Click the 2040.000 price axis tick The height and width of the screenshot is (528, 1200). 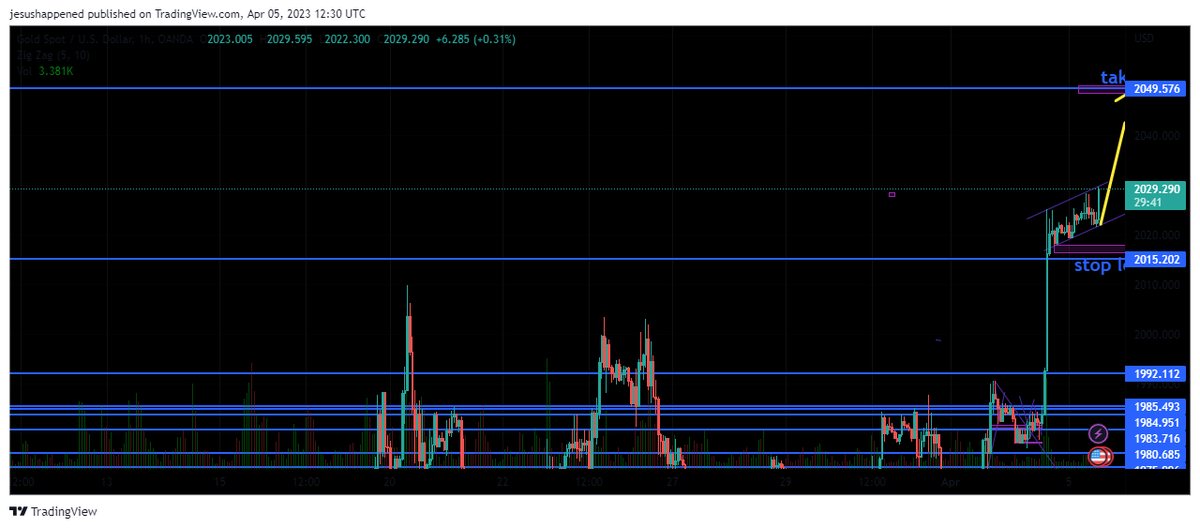pyautogui.click(x=1155, y=136)
